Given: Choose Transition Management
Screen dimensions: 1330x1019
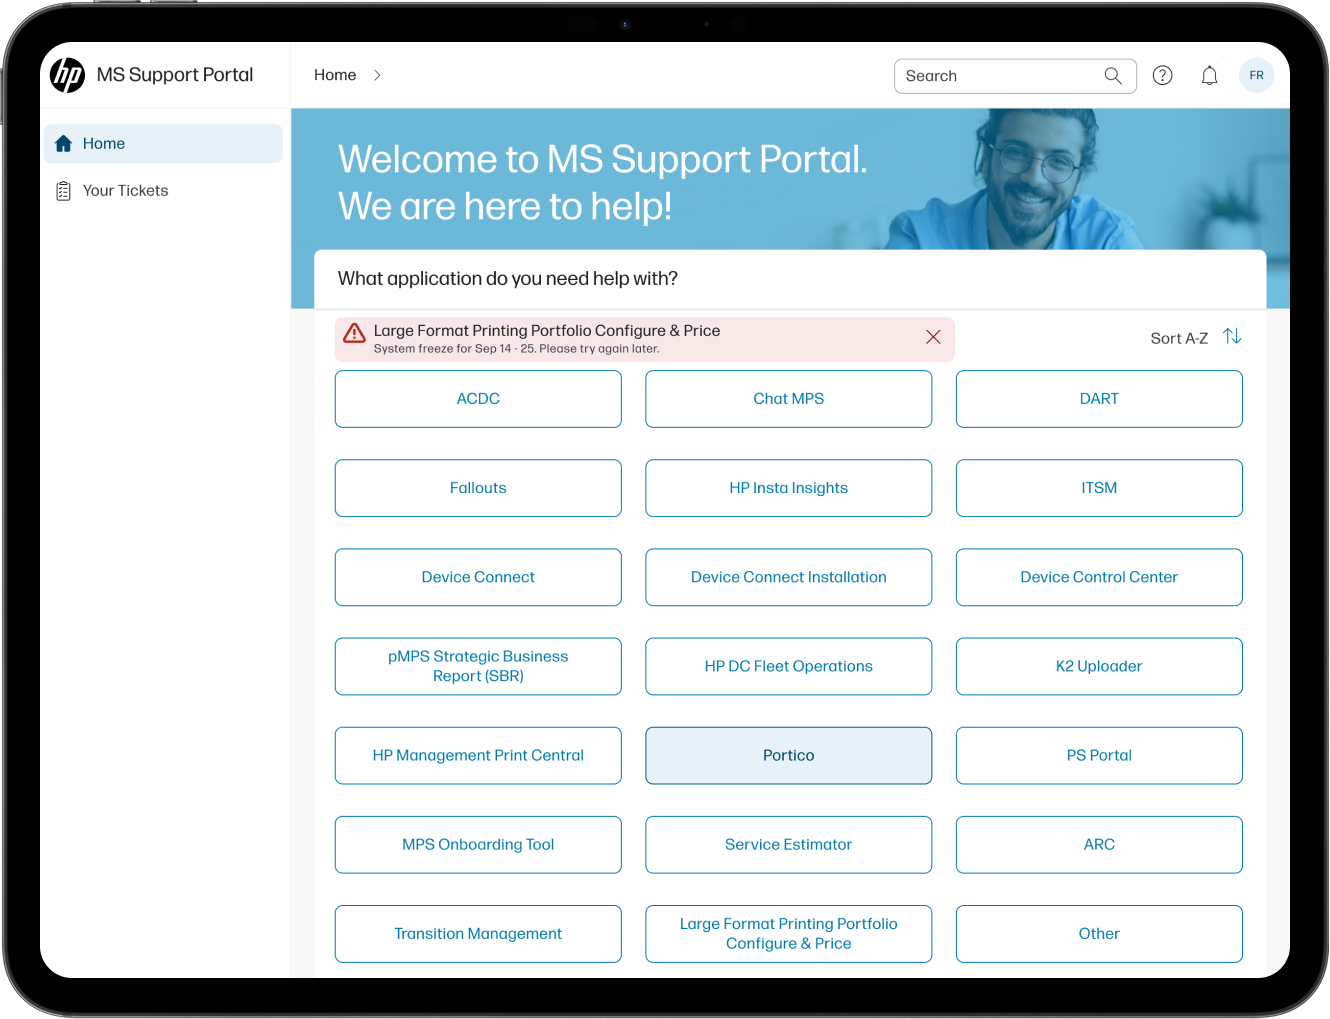Looking at the screenshot, I should click(478, 934).
